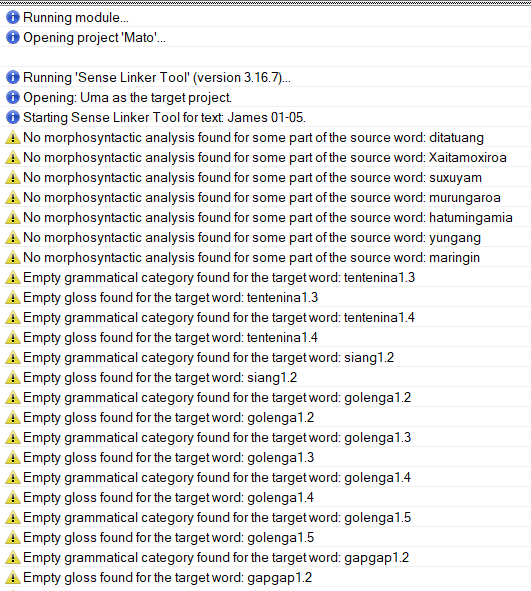Click warning icon for empty gloss tentenina1.4
The width and height of the screenshot is (531, 591).
13,337
